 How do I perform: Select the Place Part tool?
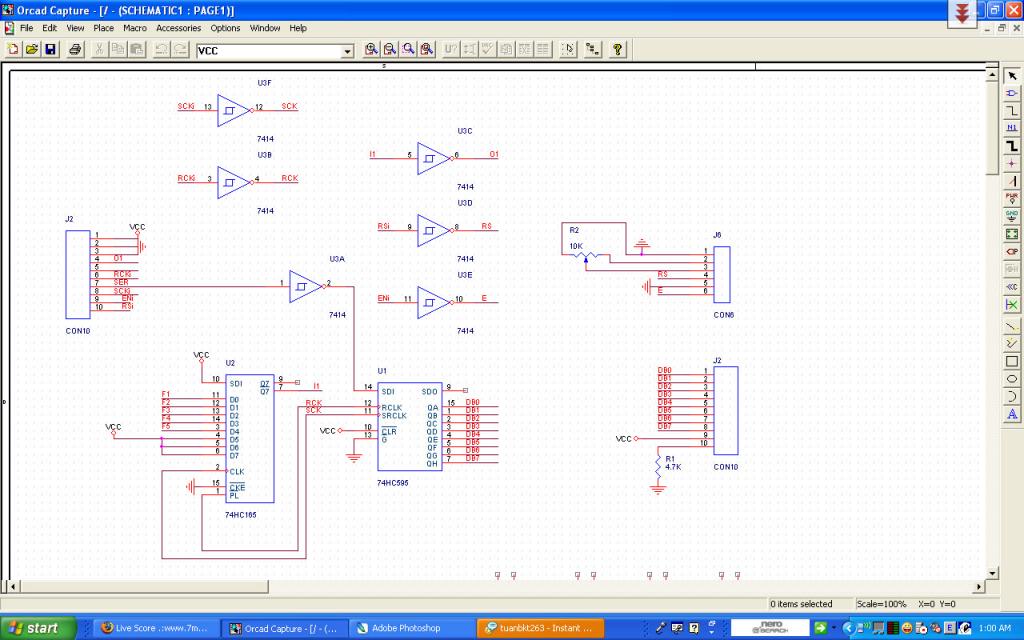(1012, 93)
